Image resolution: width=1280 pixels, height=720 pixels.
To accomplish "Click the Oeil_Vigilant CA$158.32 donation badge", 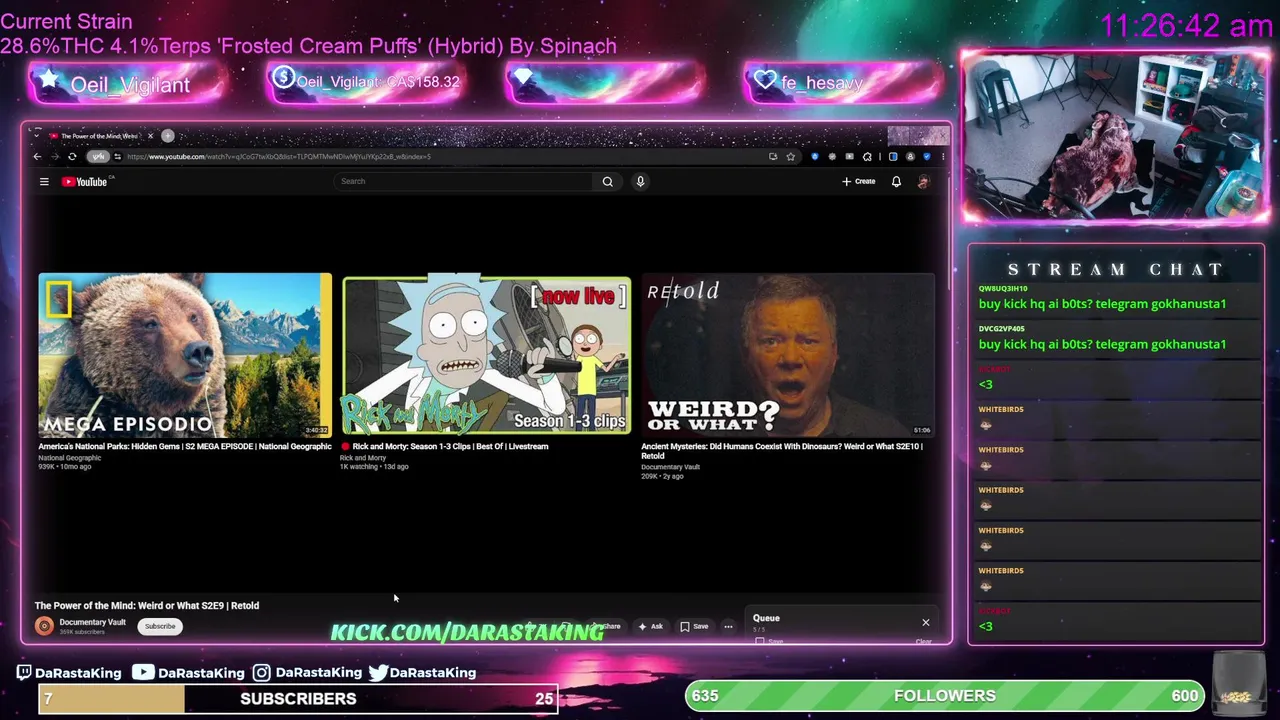I will (x=365, y=82).
